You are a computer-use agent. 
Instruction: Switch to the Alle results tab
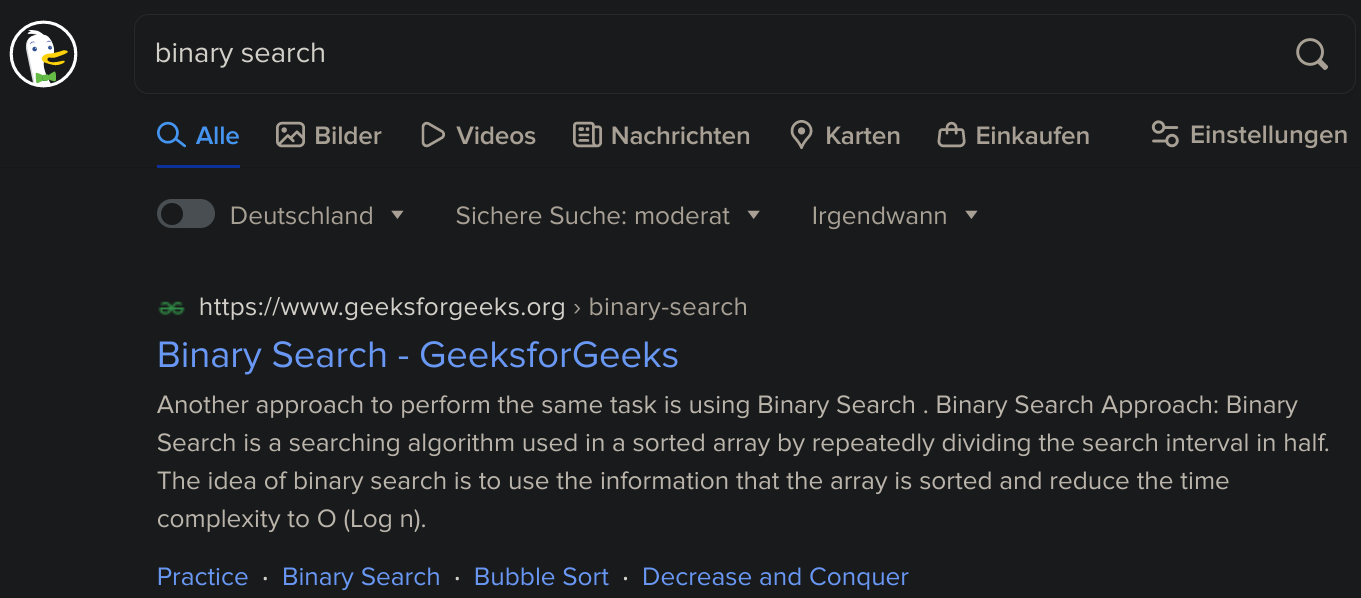click(199, 135)
